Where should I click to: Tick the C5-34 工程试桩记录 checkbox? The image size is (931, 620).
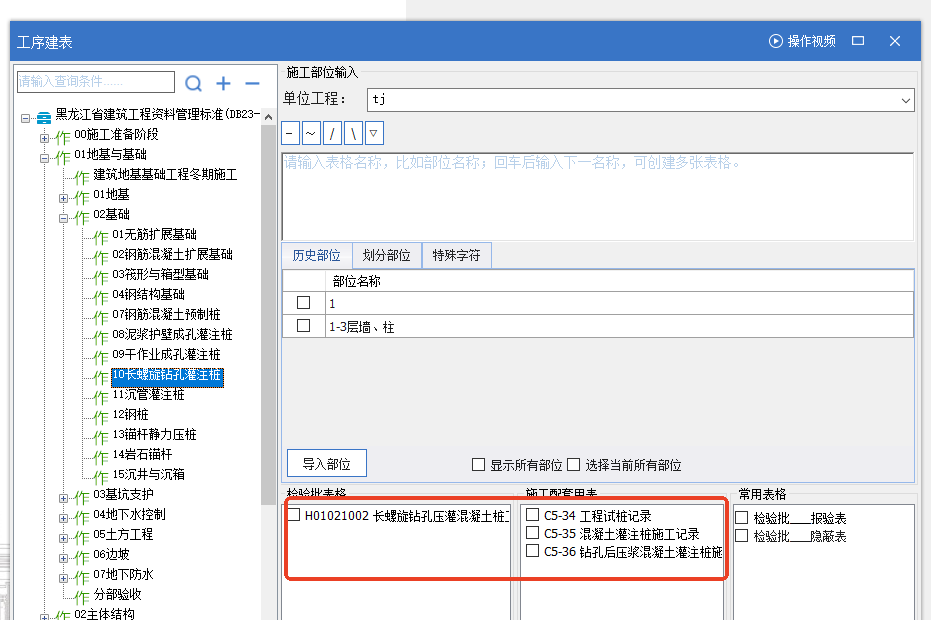coord(533,515)
